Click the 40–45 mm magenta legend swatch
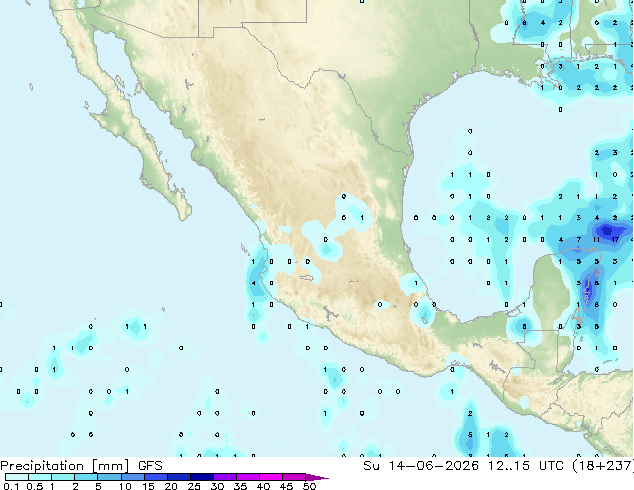The image size is (634, 490). [271, 477]
